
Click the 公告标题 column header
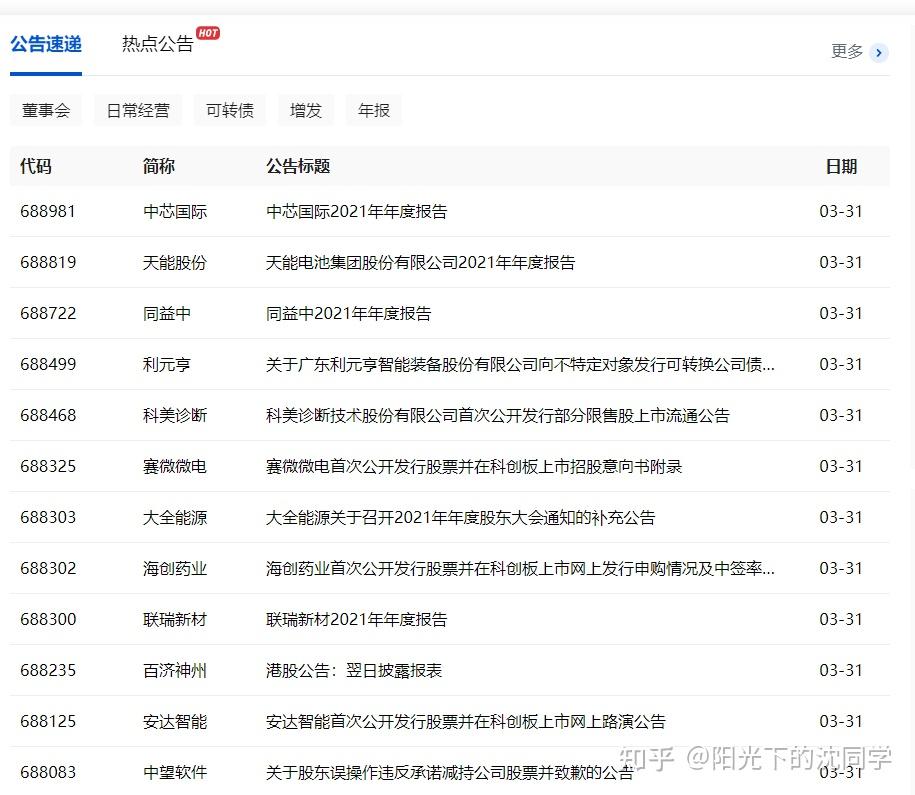[298, 166]
